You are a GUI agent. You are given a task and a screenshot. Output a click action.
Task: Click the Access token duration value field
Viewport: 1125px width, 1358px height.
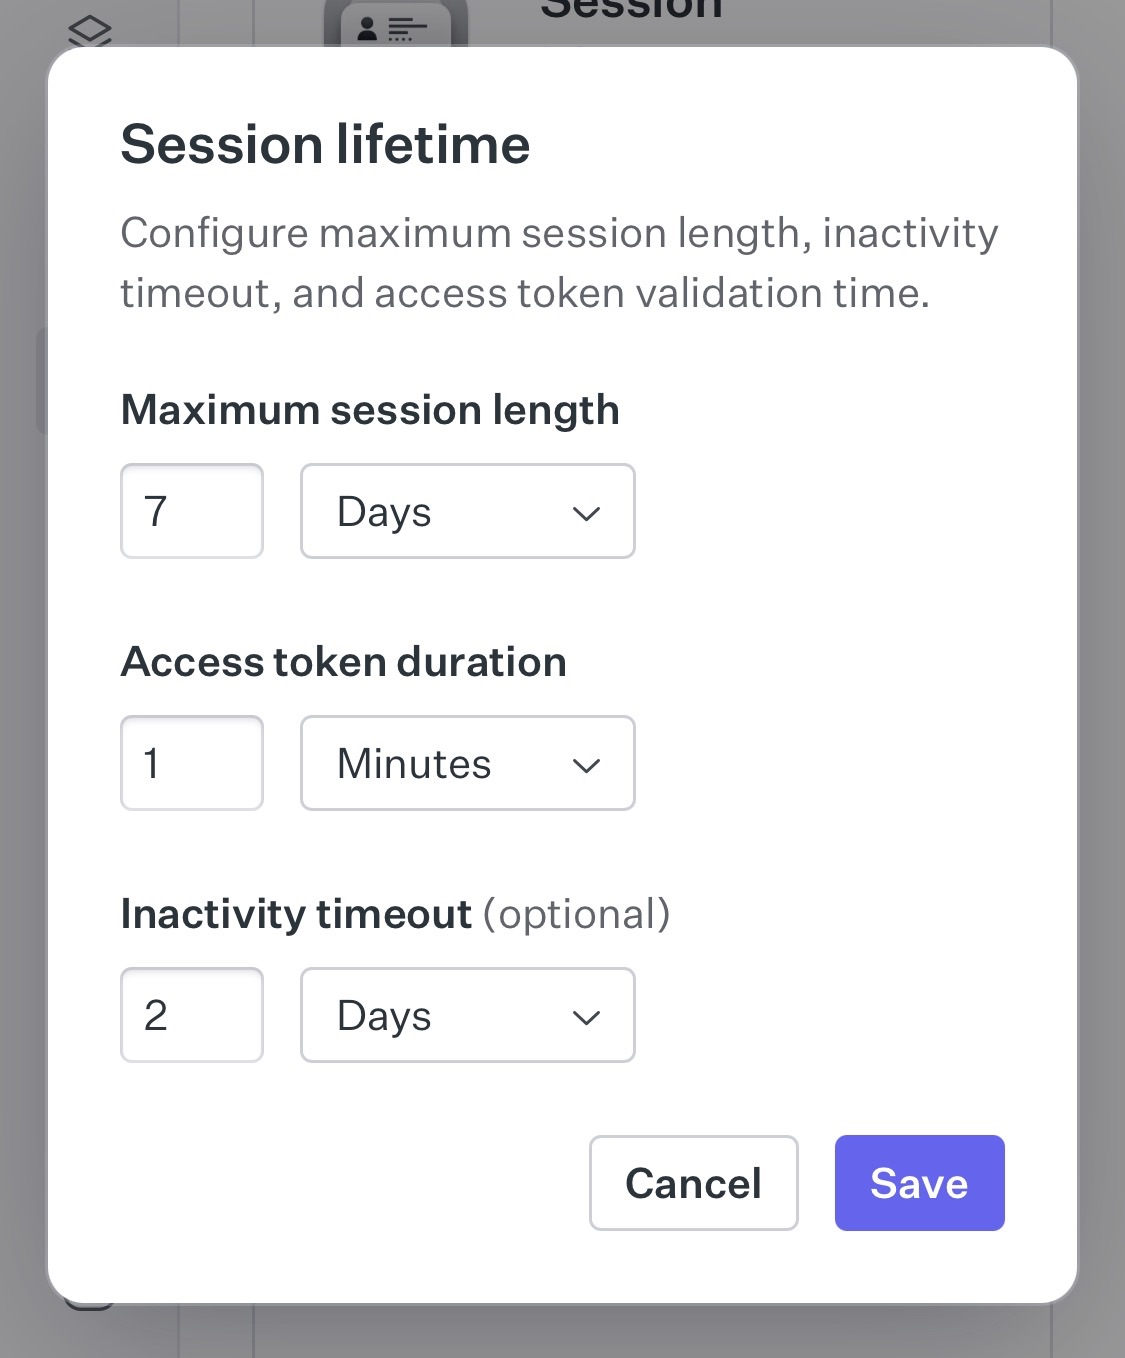pos(192,763)
